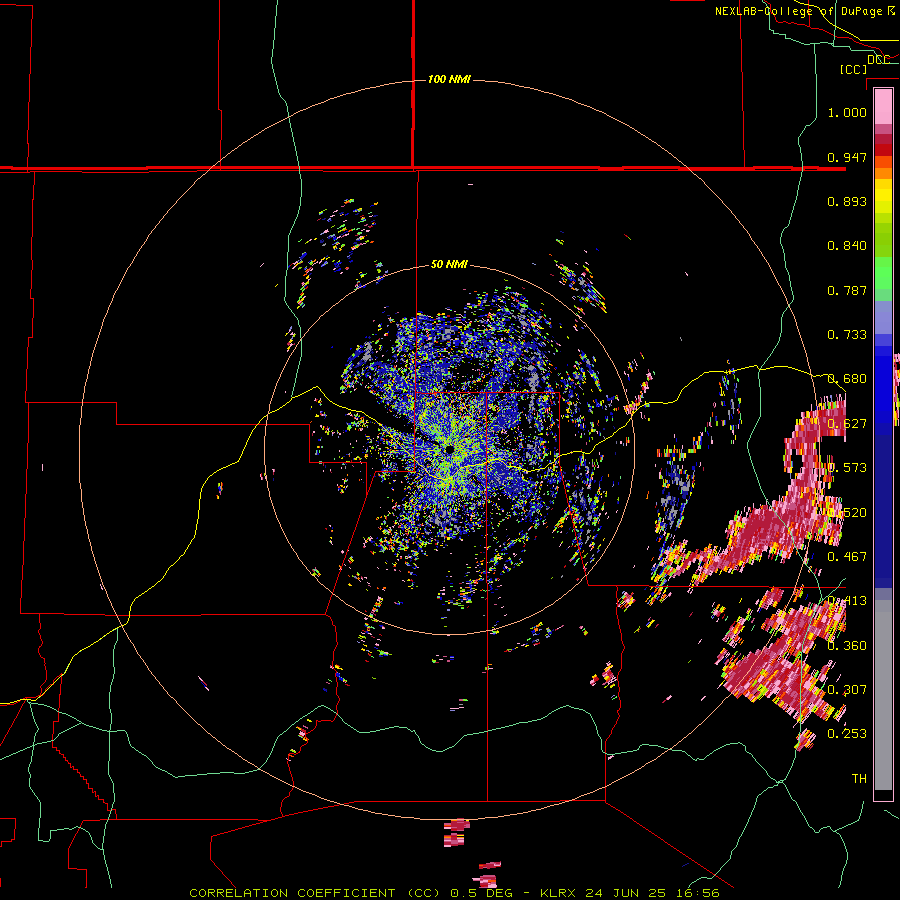Click the 0.787 color scale value
This screenshot has height=900, width=900.
[847, 290]
